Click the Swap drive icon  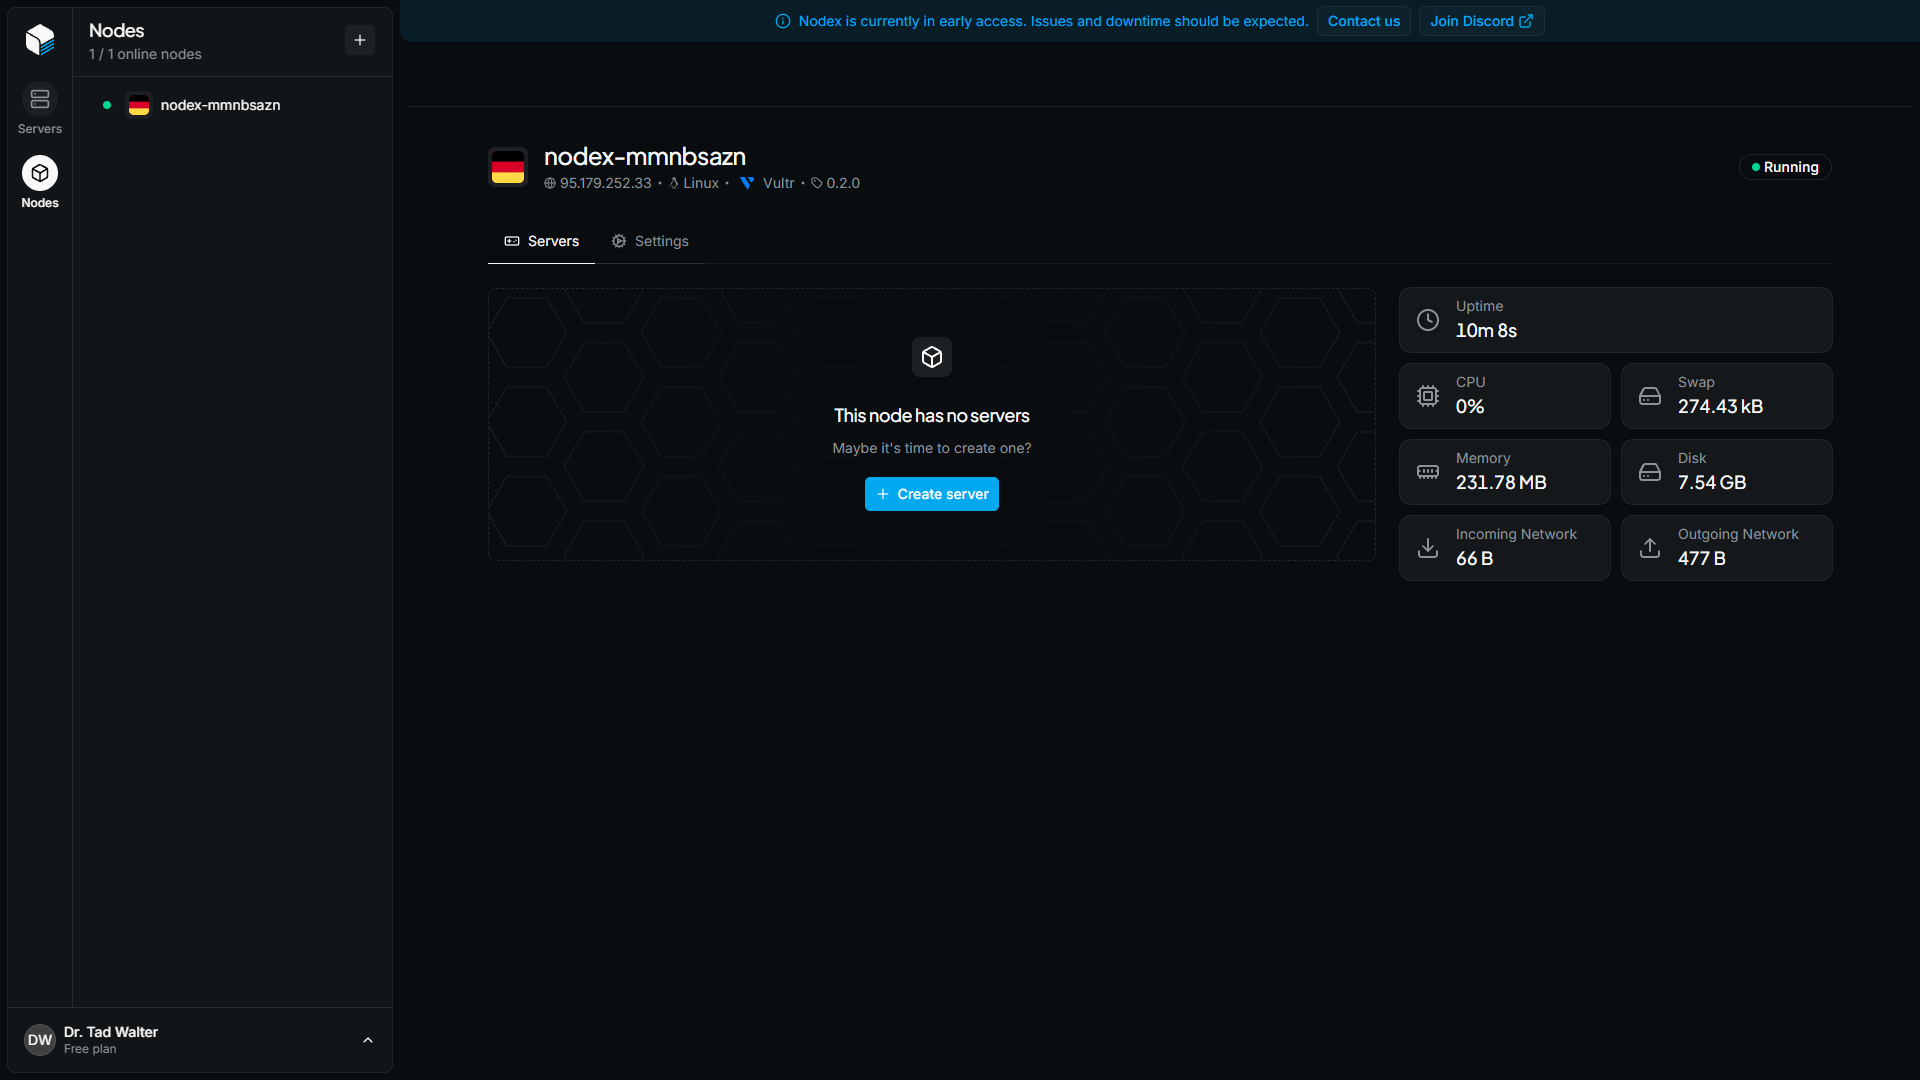(x=1650, y=396)
